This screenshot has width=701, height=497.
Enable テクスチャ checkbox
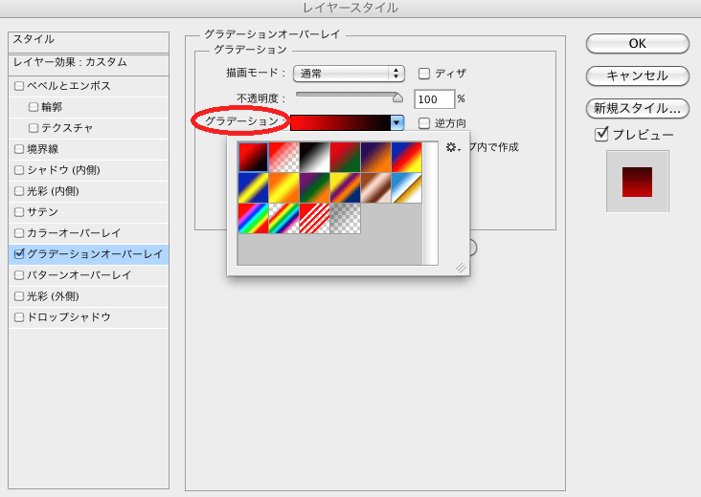[x=33, y=128]
